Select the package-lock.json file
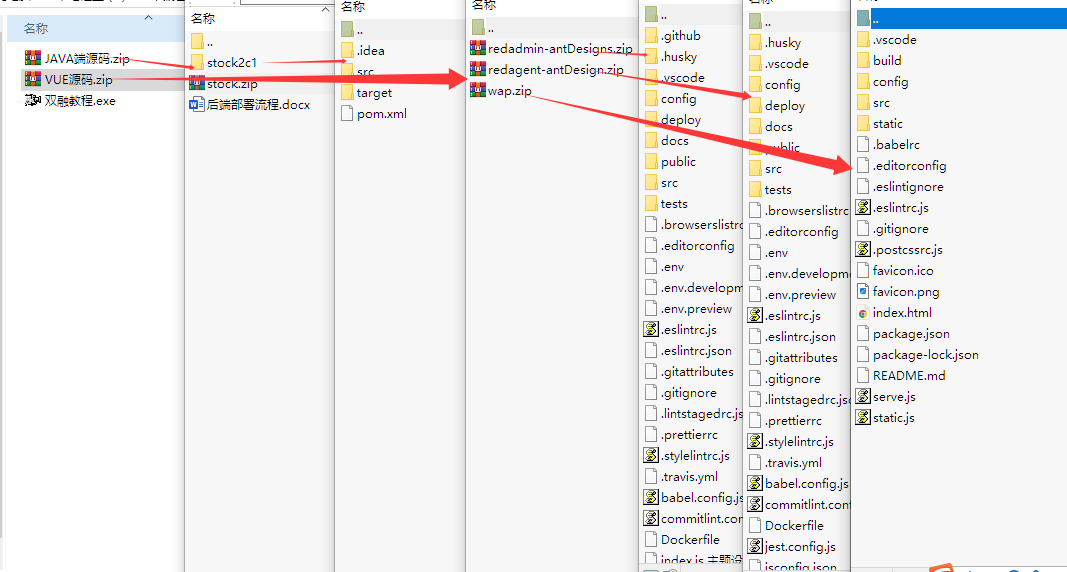The width and height of the screenshot is (1067, 572). click(918, 355)
